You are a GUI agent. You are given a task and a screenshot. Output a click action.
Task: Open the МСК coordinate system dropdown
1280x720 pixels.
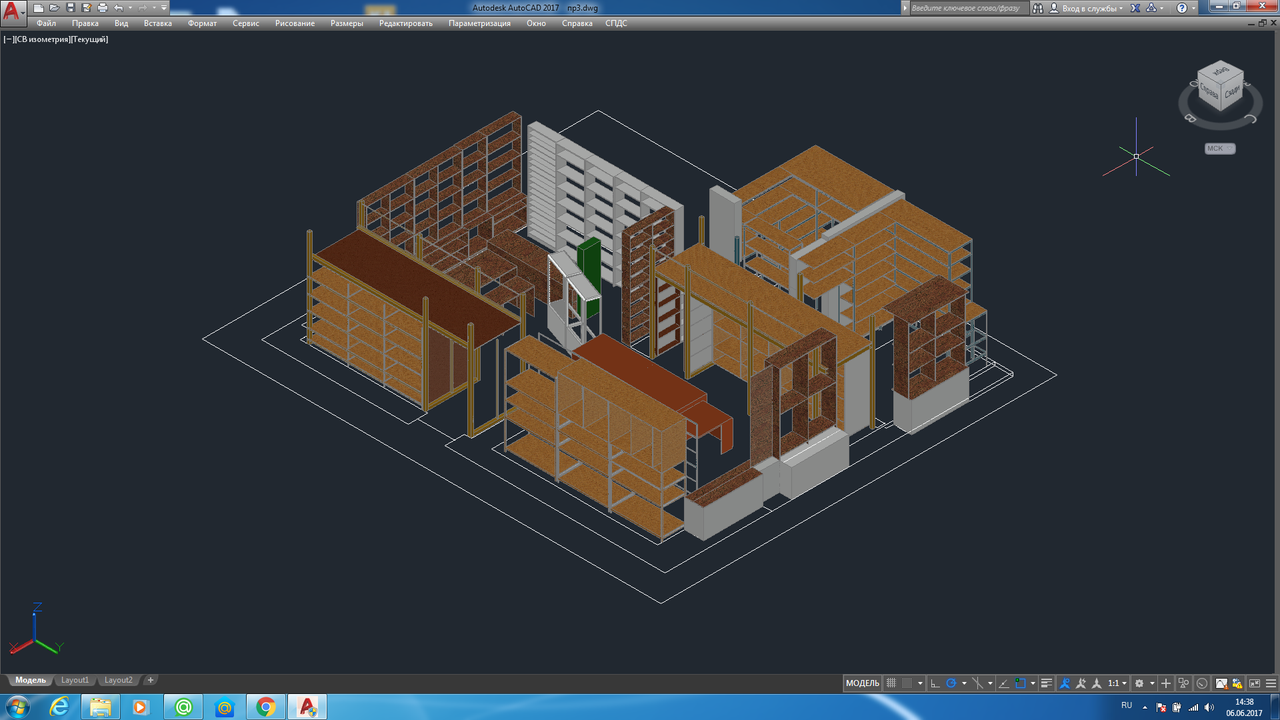click(1220, 148)
